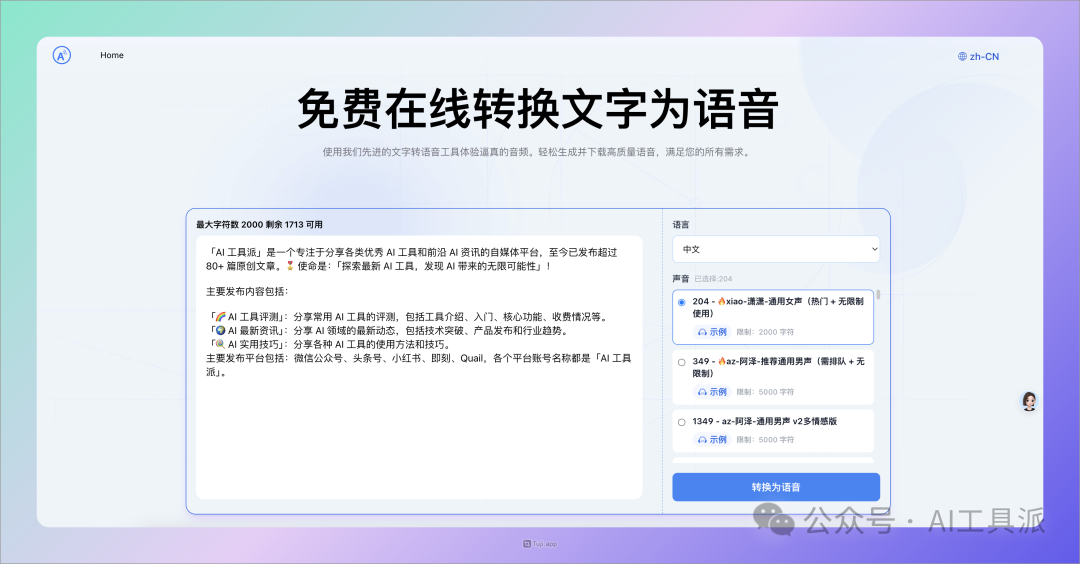Image resolution: width=1080 pixels, height=564 pixels.
Task: Switch language via zh-CN link
Action: 984,56
